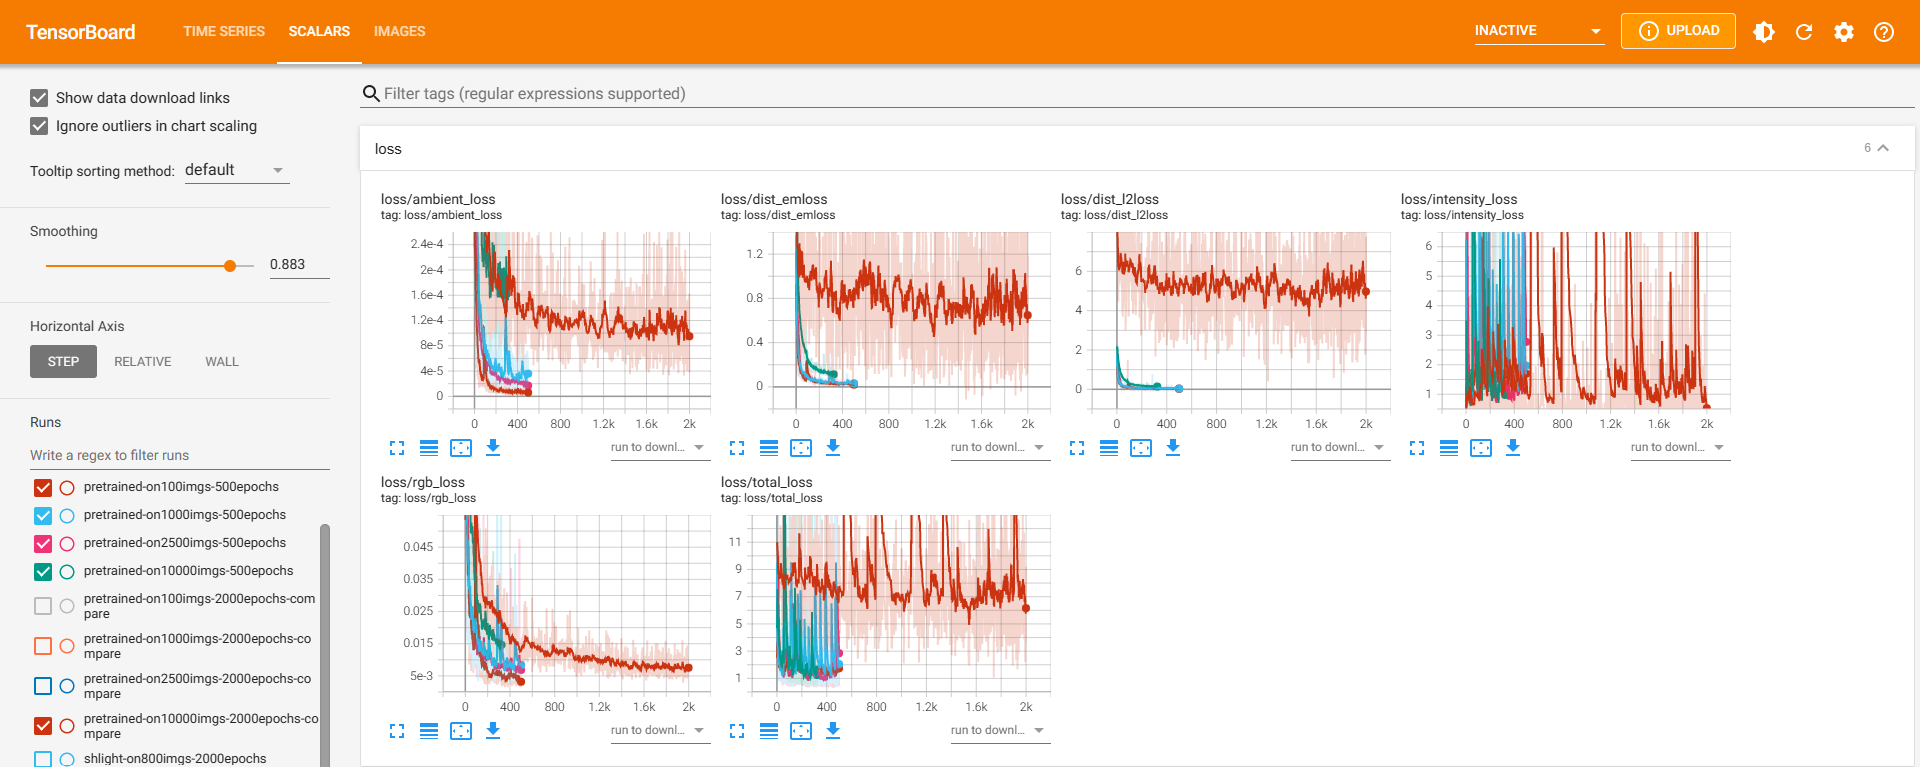Open the help question mark icon

pyautogui.click(x=1884, y=32)
